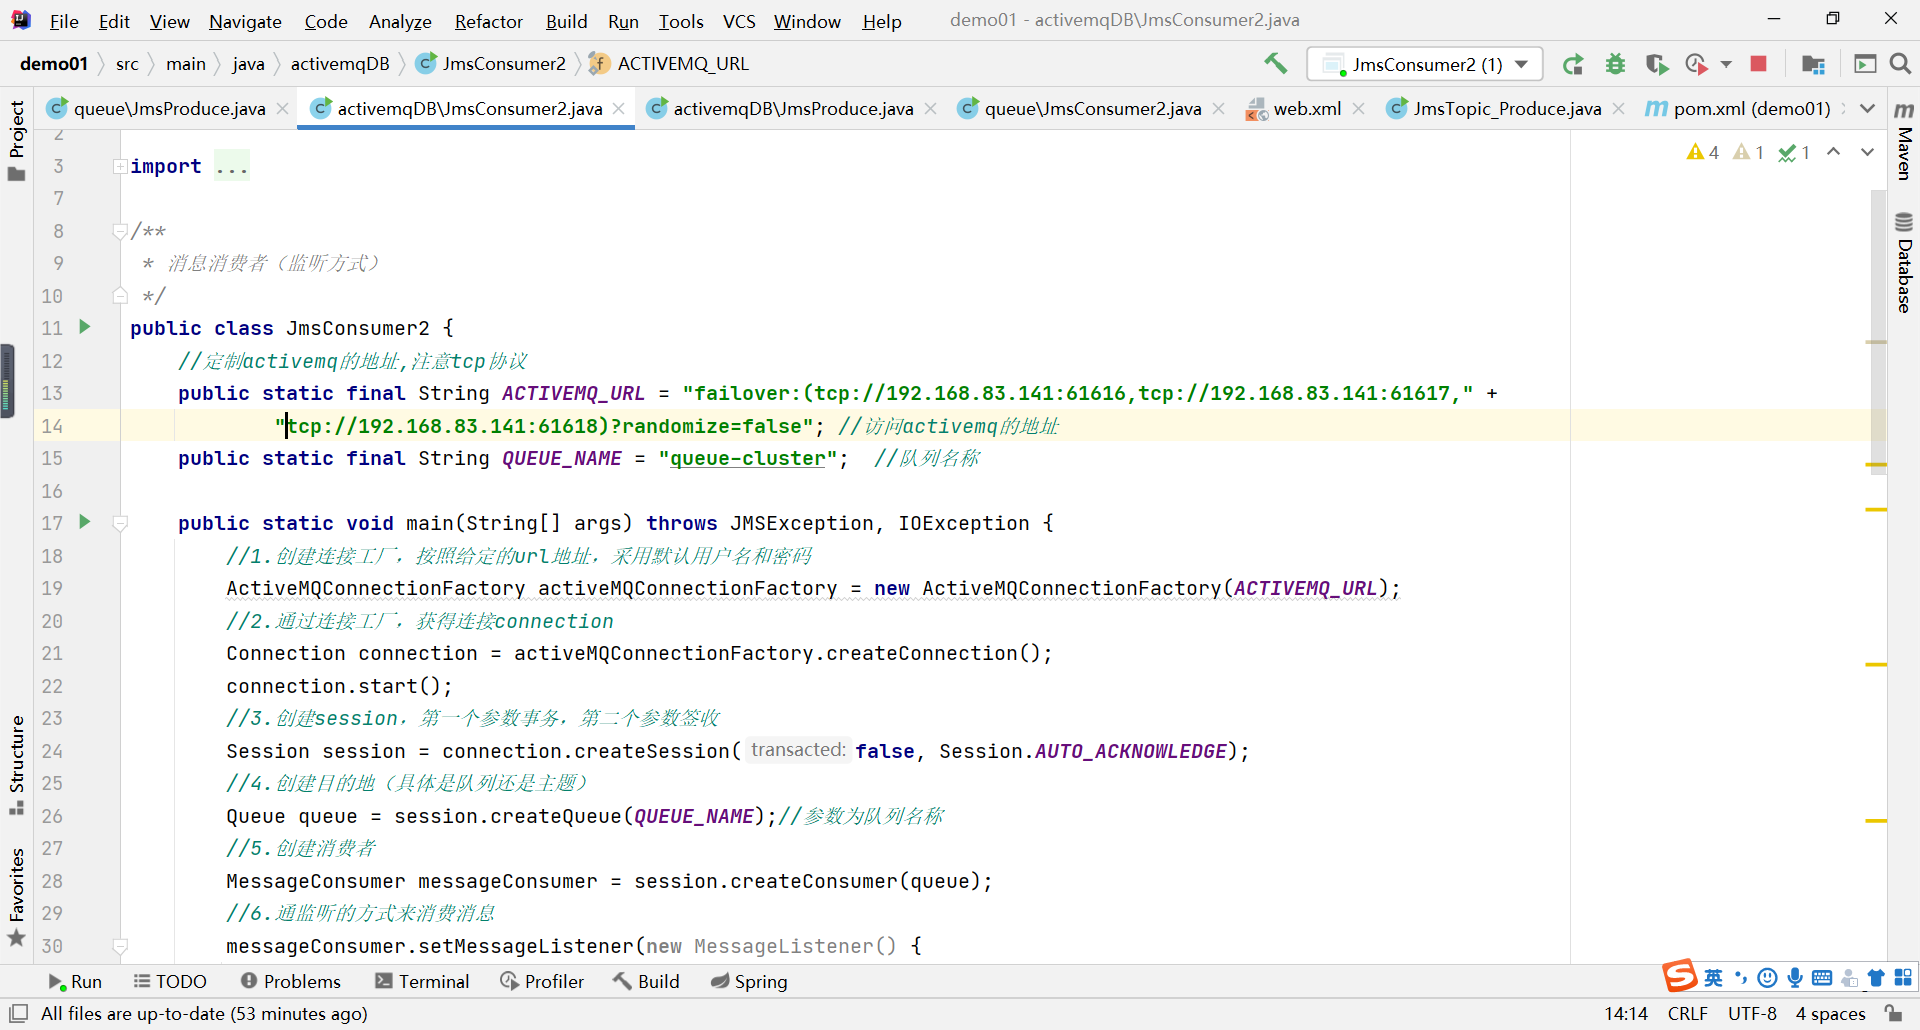
Task: Open the JmsConsumer2 (1) run configuration dropdown
Action: tap(1424, 64)
